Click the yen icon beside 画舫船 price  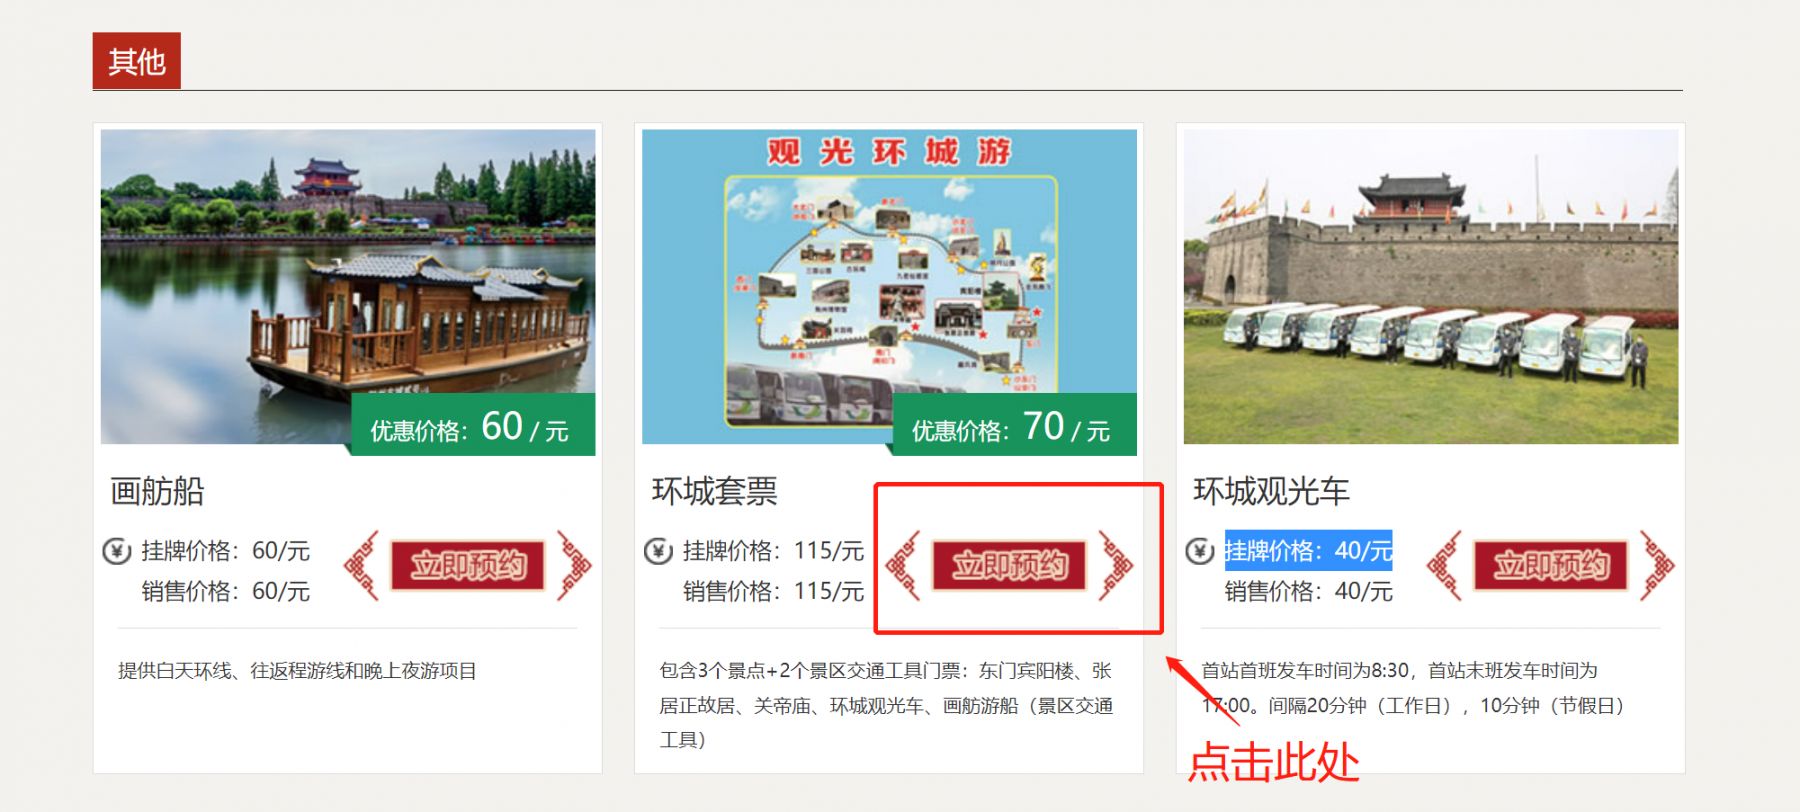[x=117, y=551]
